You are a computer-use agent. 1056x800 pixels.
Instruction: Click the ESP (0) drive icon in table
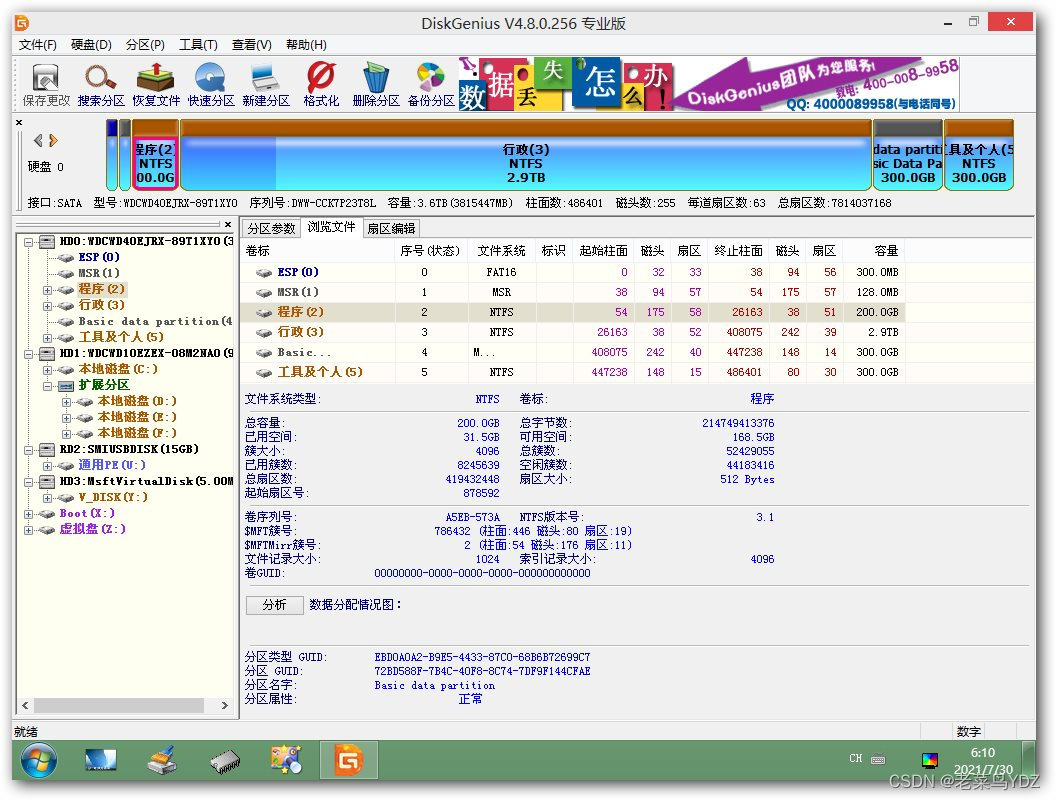(x=263, y=273)
